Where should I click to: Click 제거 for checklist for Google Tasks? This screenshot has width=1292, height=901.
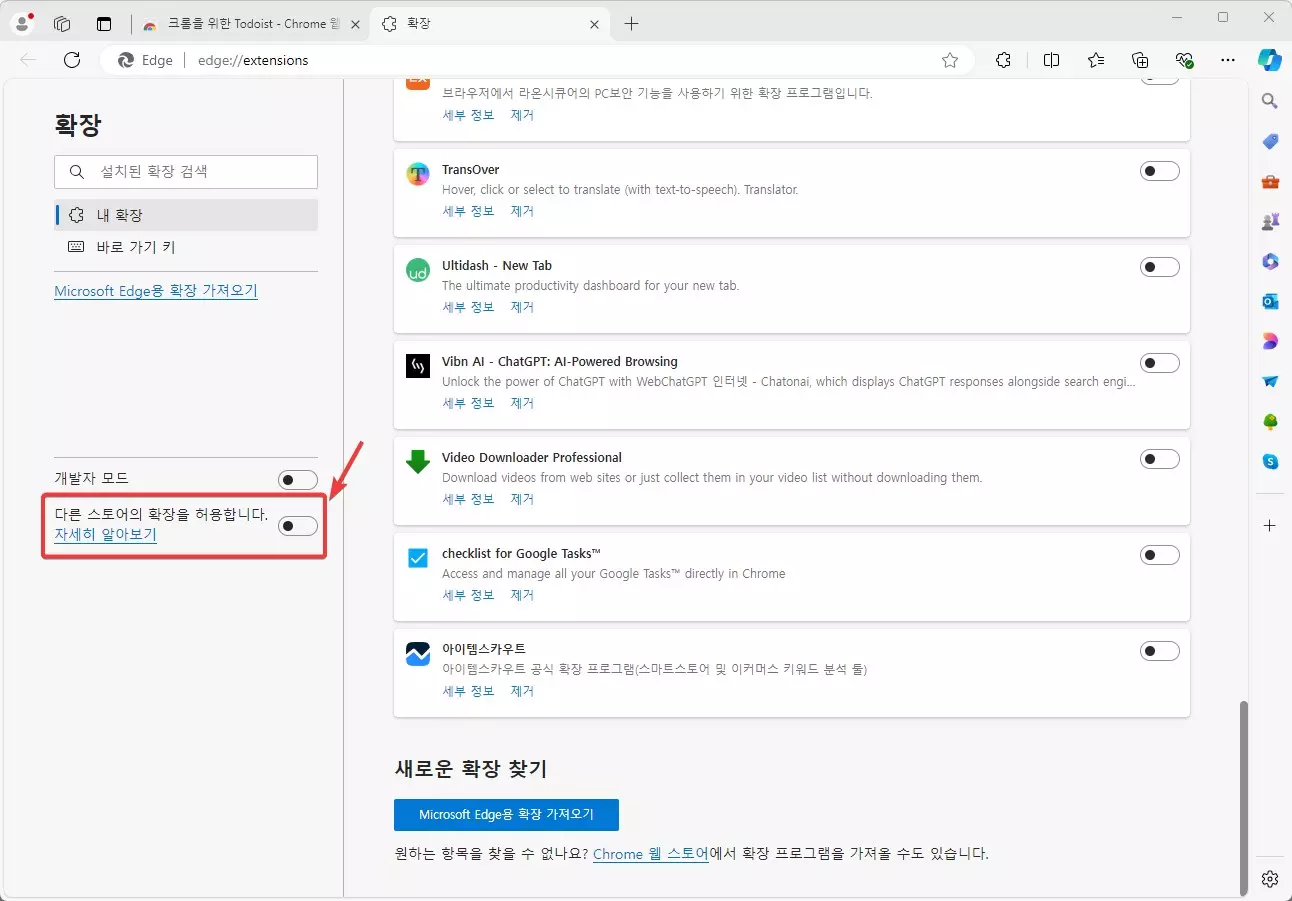pyautogui.click(x=522, y=595)
